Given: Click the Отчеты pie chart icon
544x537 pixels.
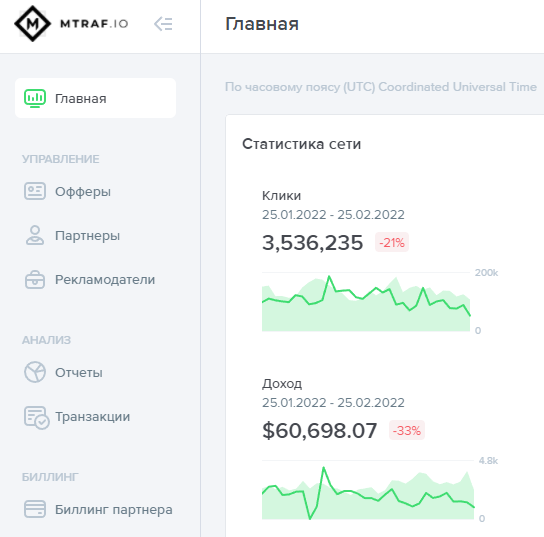Looking at the screenshot, I should (x=35, y=372).
